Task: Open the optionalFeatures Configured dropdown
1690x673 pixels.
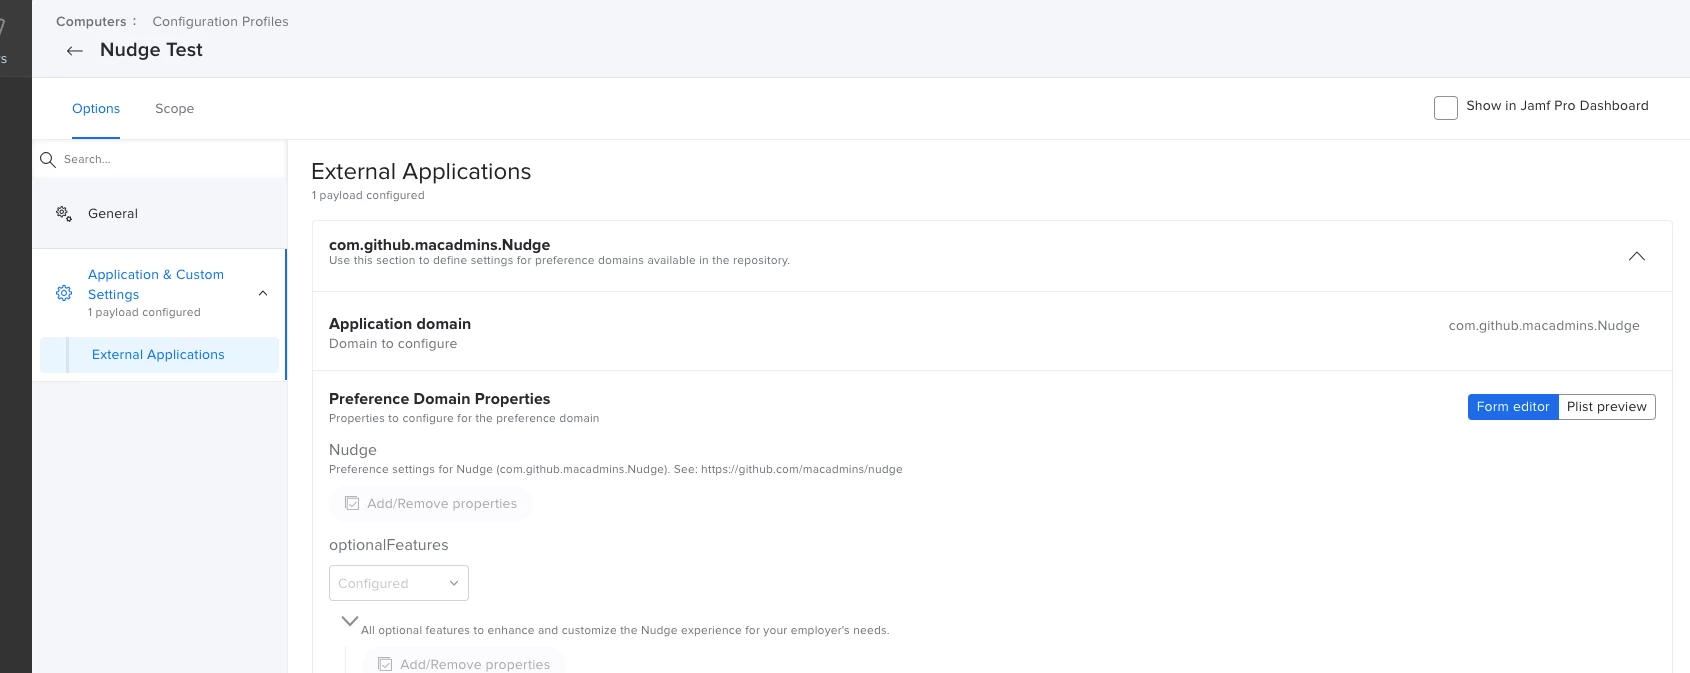Action: [x=399, y=583]
